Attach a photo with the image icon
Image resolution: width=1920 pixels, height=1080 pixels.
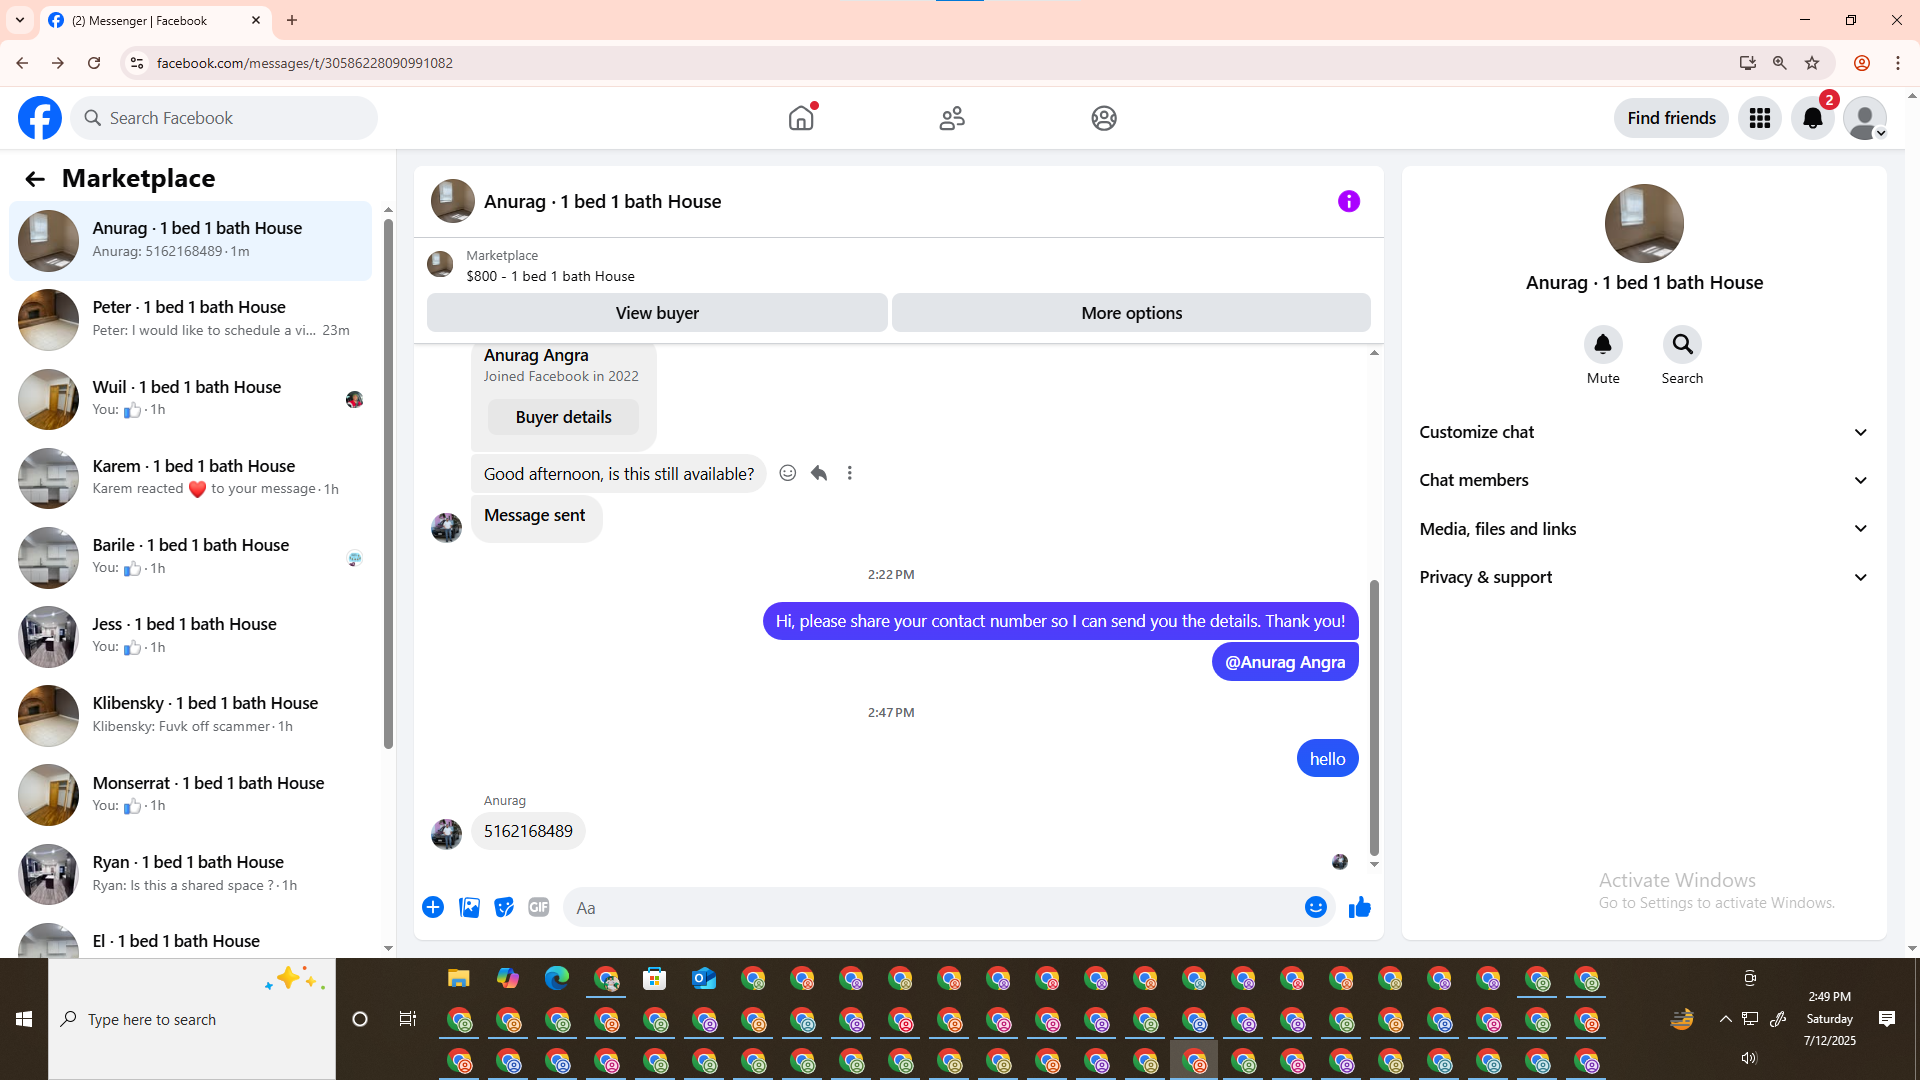(x=469, y=907)
